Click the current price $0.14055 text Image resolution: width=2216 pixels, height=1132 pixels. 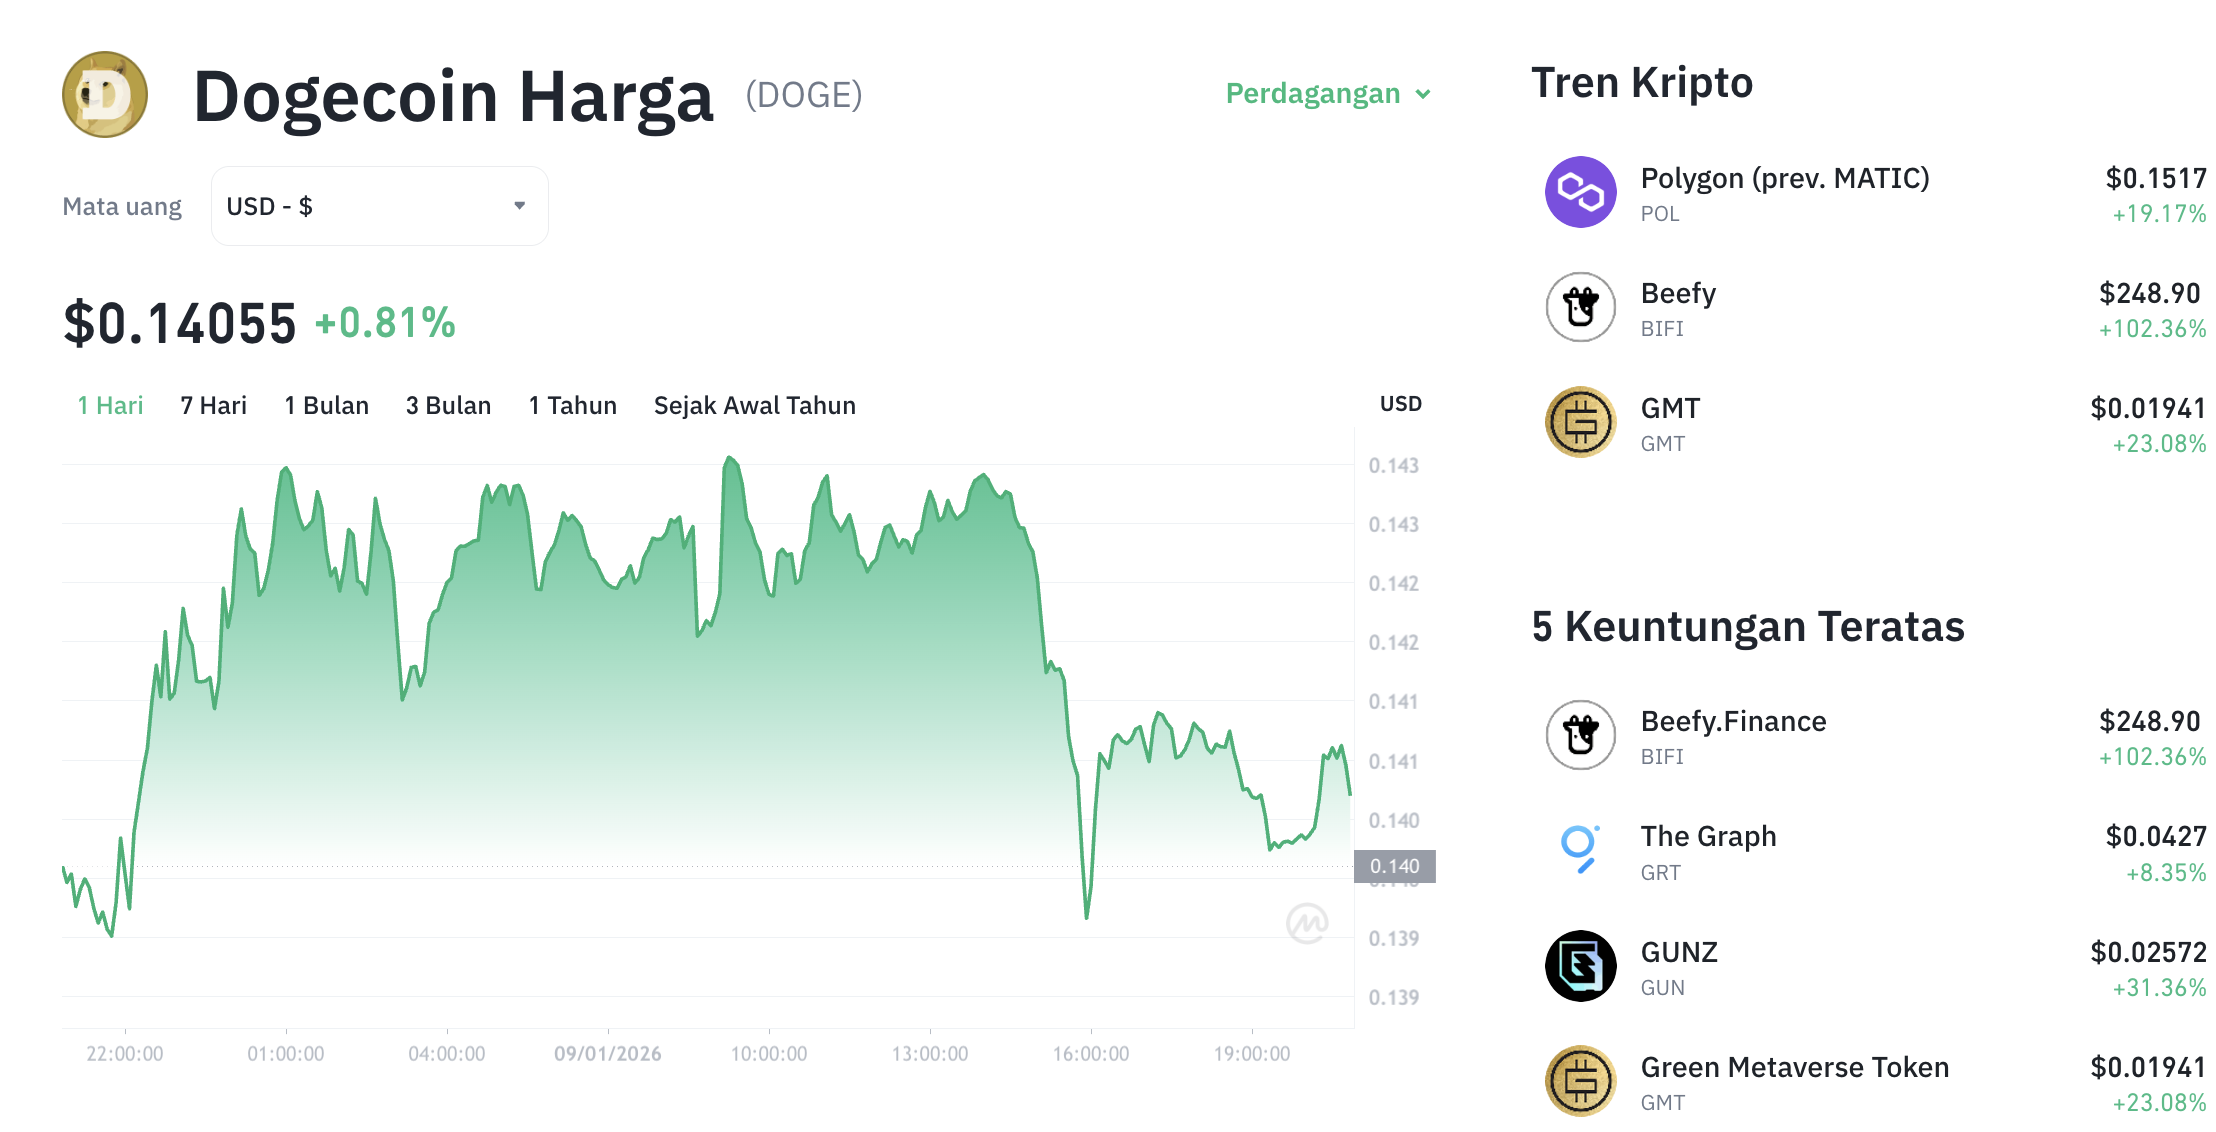tap(180, 322)
